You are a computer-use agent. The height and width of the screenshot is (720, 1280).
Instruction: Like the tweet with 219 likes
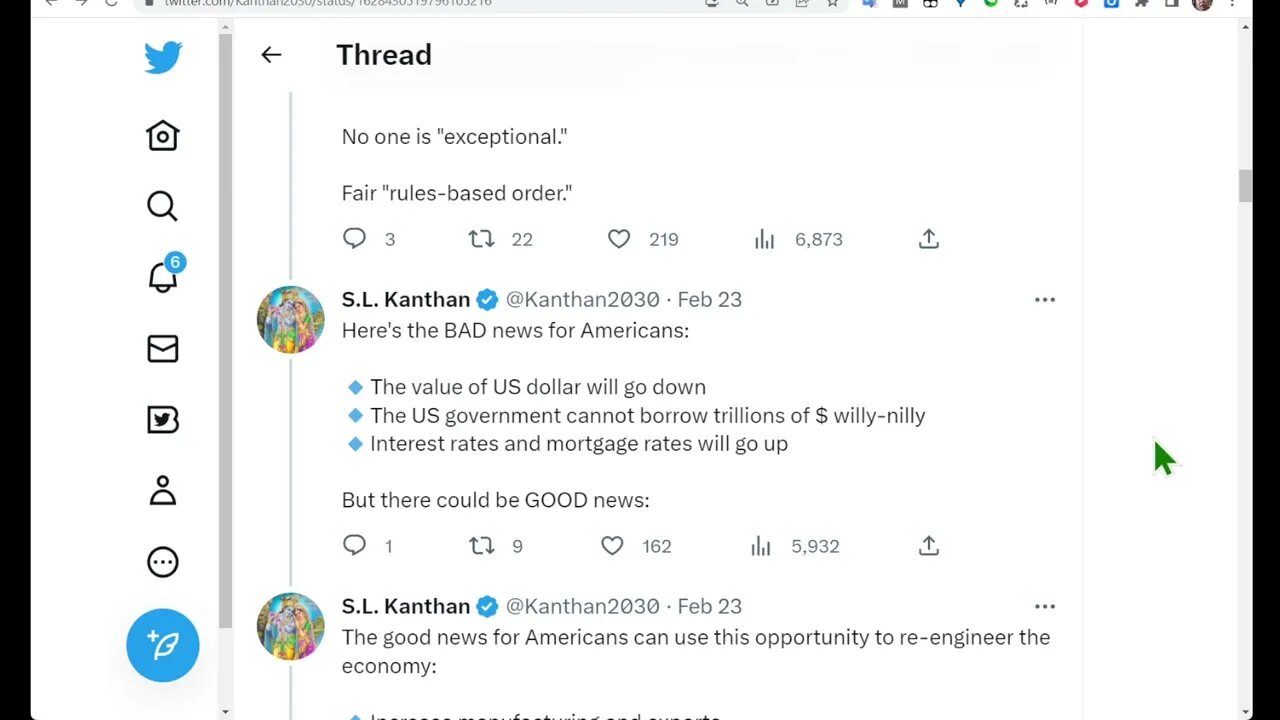click(x=619, y=239)
